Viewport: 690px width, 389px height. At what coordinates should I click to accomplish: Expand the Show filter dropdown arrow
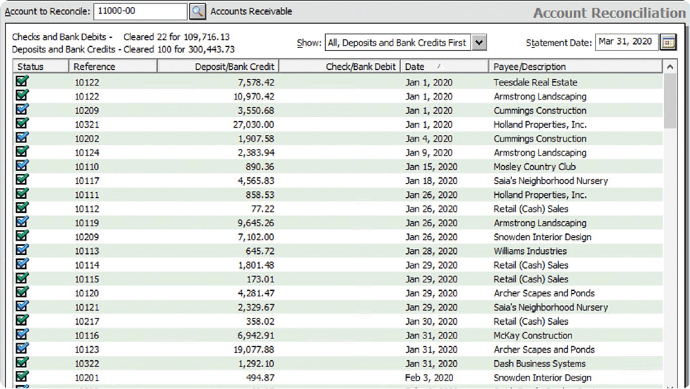[x=479, y=43]
